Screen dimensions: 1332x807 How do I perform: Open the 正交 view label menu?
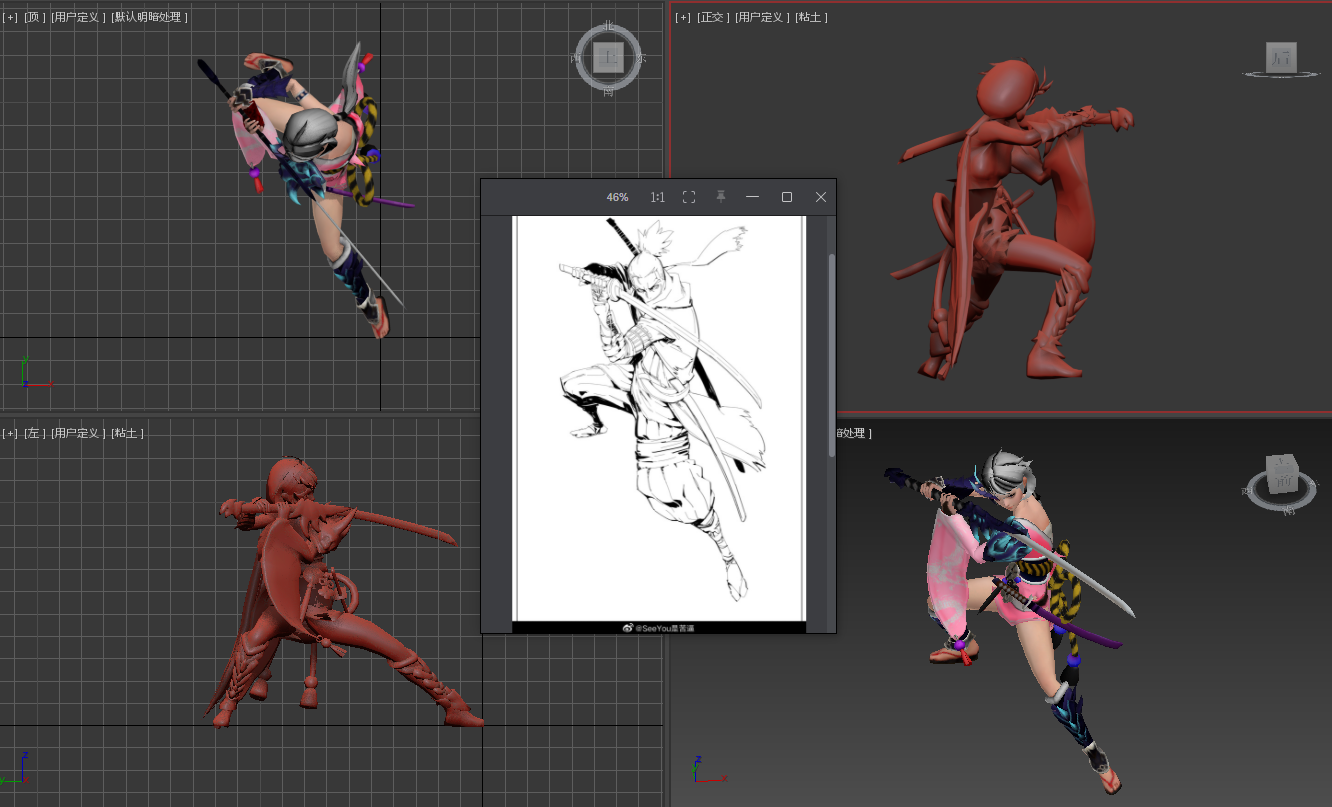714,17
